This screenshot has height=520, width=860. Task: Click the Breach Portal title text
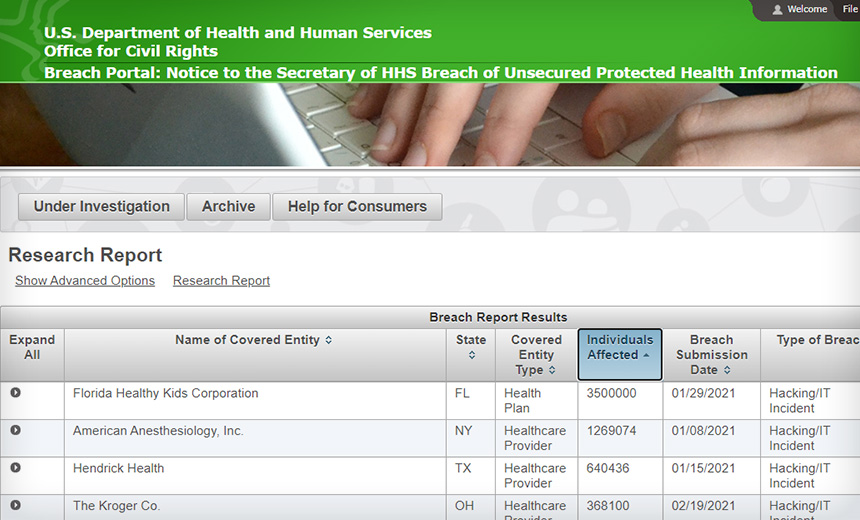coord(440,73)
